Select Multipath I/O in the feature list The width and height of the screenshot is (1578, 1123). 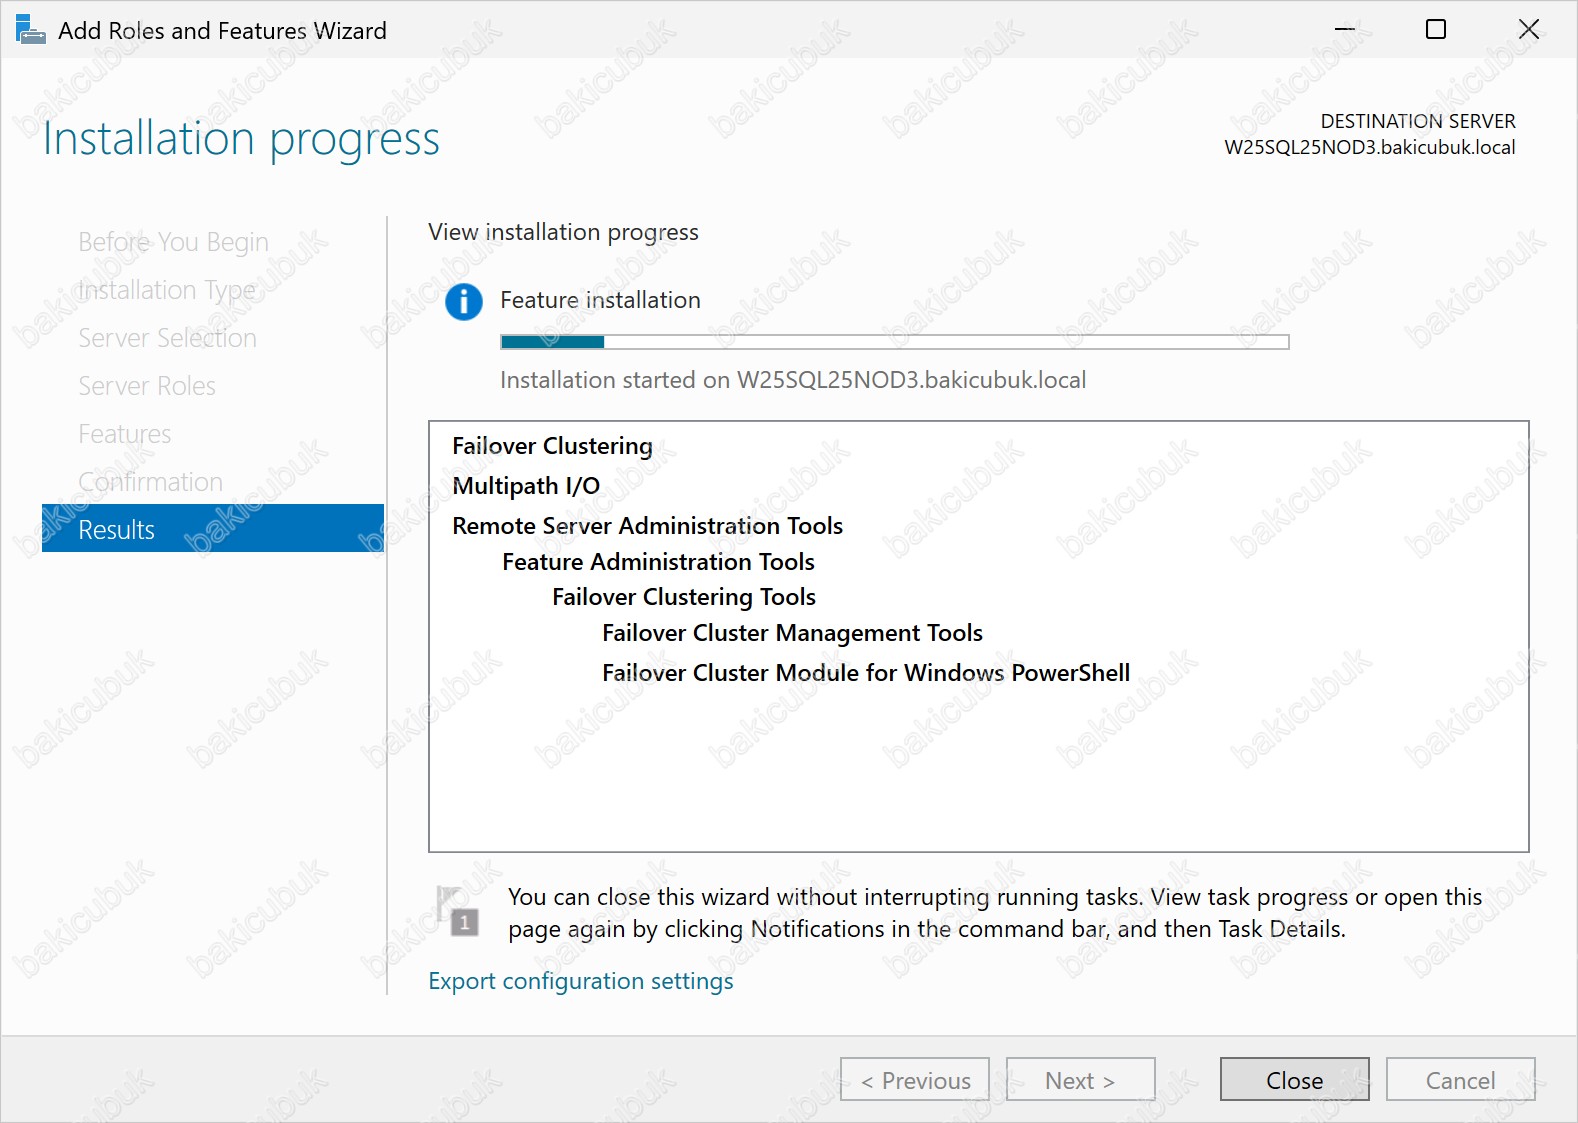click(526, 486)
